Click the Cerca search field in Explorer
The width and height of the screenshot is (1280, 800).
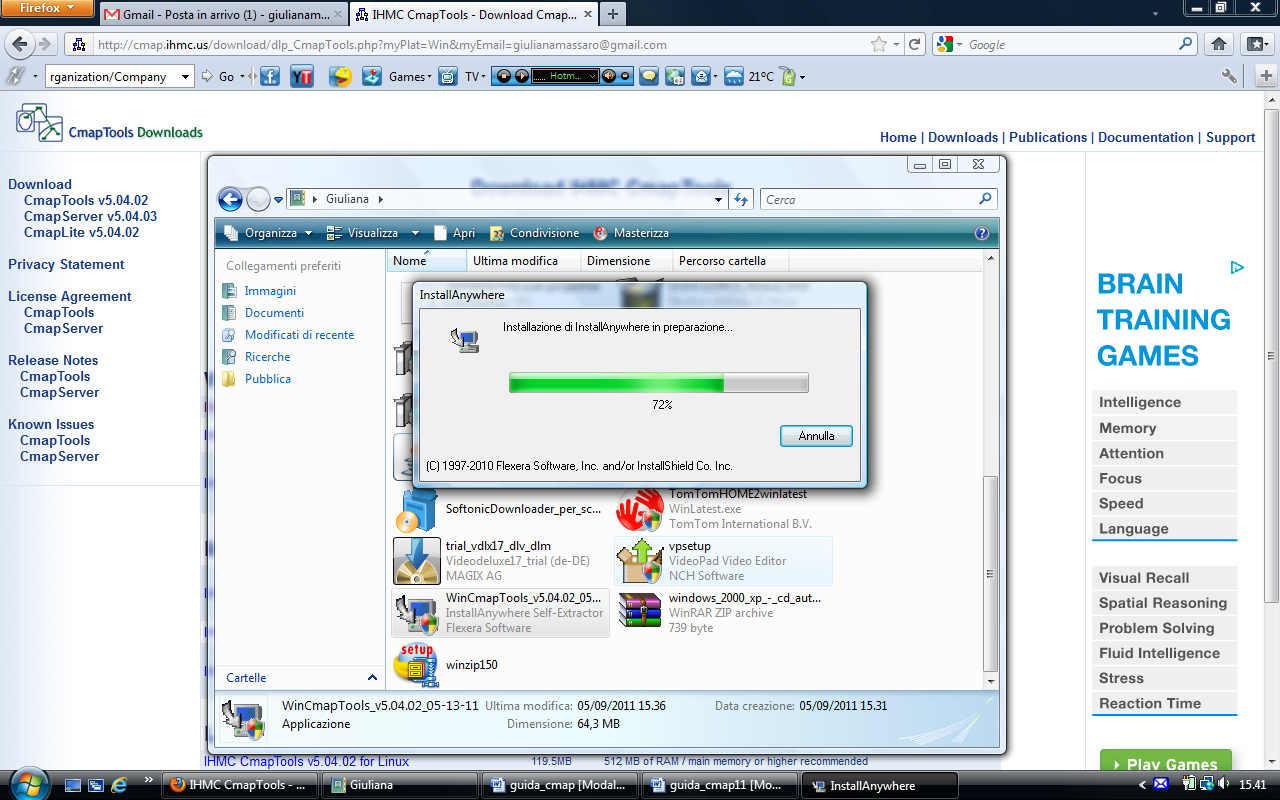click(x=878, y=199)
